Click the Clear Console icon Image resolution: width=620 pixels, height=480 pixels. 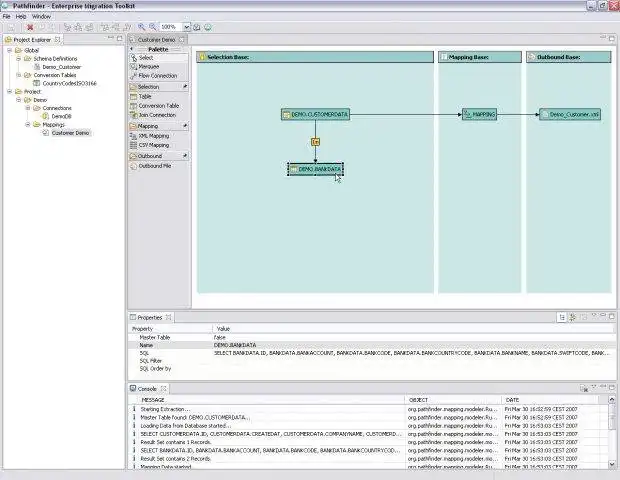click(x=584, y=389)
